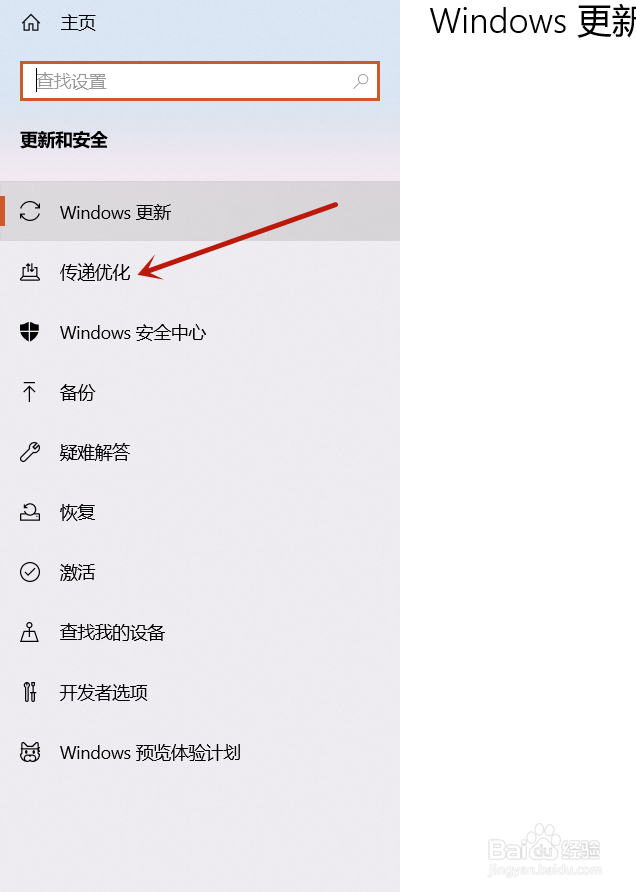This screenshot has height=892, width=636.
Task: Click the Windows Security shield icon
Action: 30,332
